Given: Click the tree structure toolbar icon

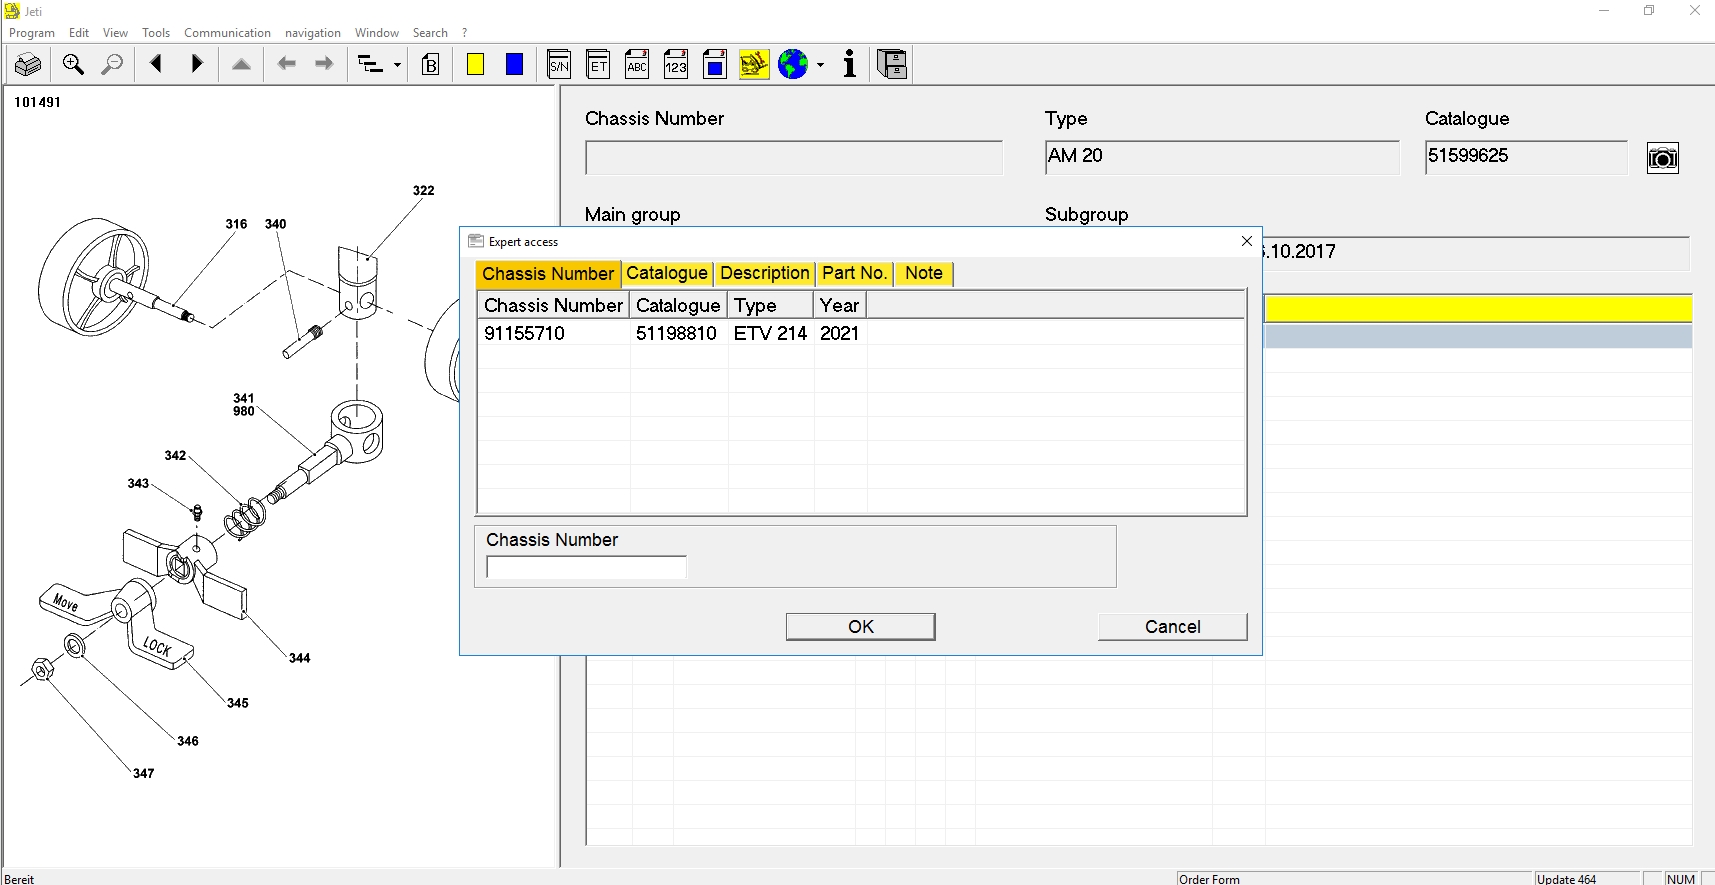Looking at the screenshot, I should click(x=370, y=65).
